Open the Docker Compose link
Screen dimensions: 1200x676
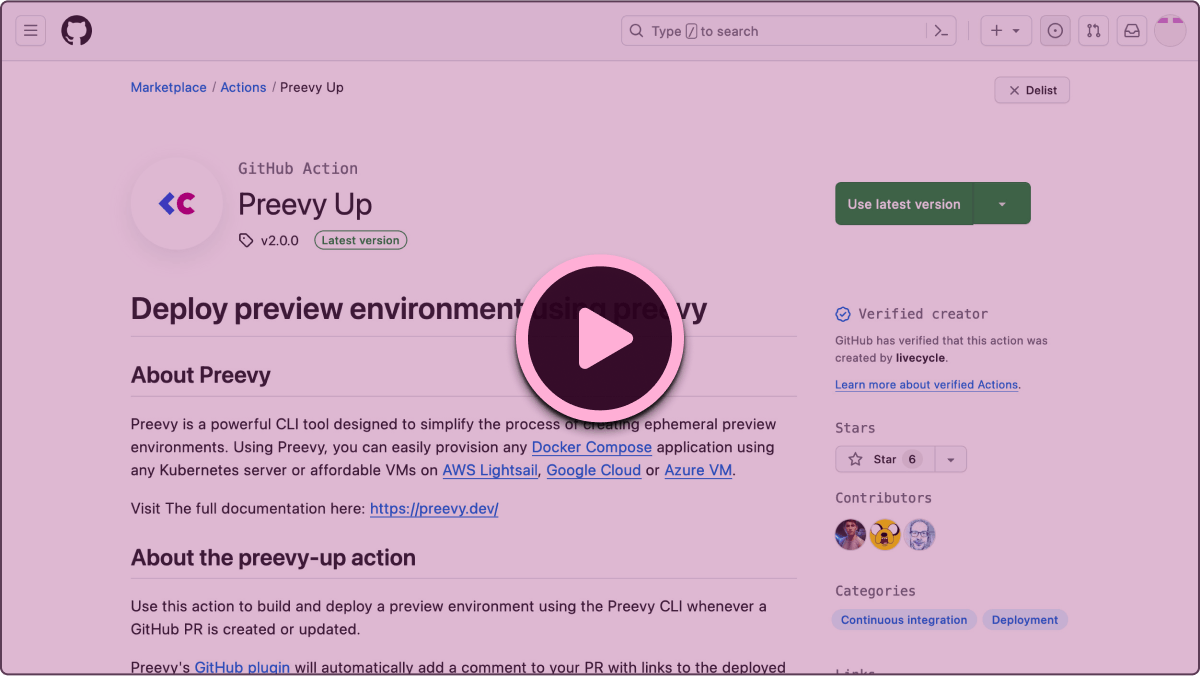pos(592,447)
